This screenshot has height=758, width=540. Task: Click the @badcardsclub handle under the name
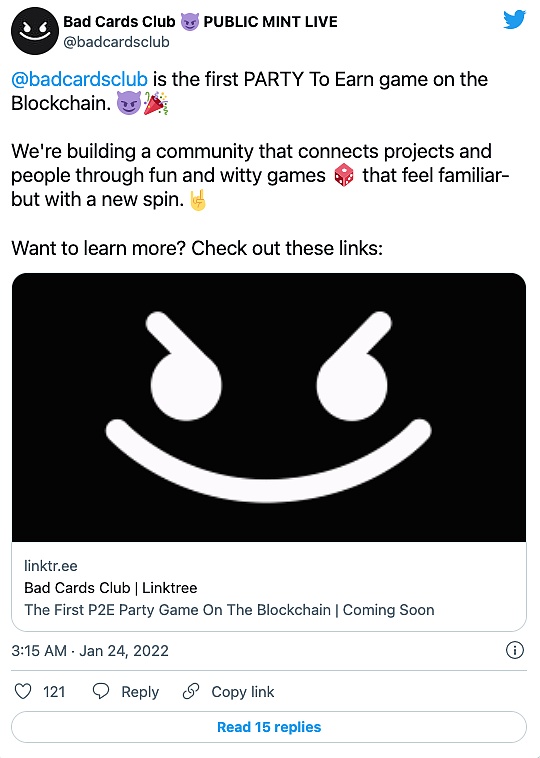117,43
